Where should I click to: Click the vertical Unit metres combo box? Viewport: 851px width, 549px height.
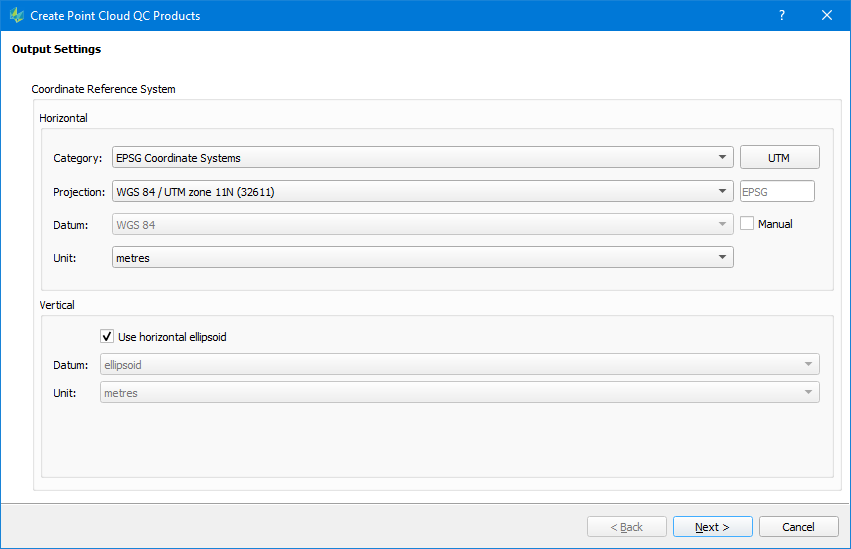tap(459, 392)
